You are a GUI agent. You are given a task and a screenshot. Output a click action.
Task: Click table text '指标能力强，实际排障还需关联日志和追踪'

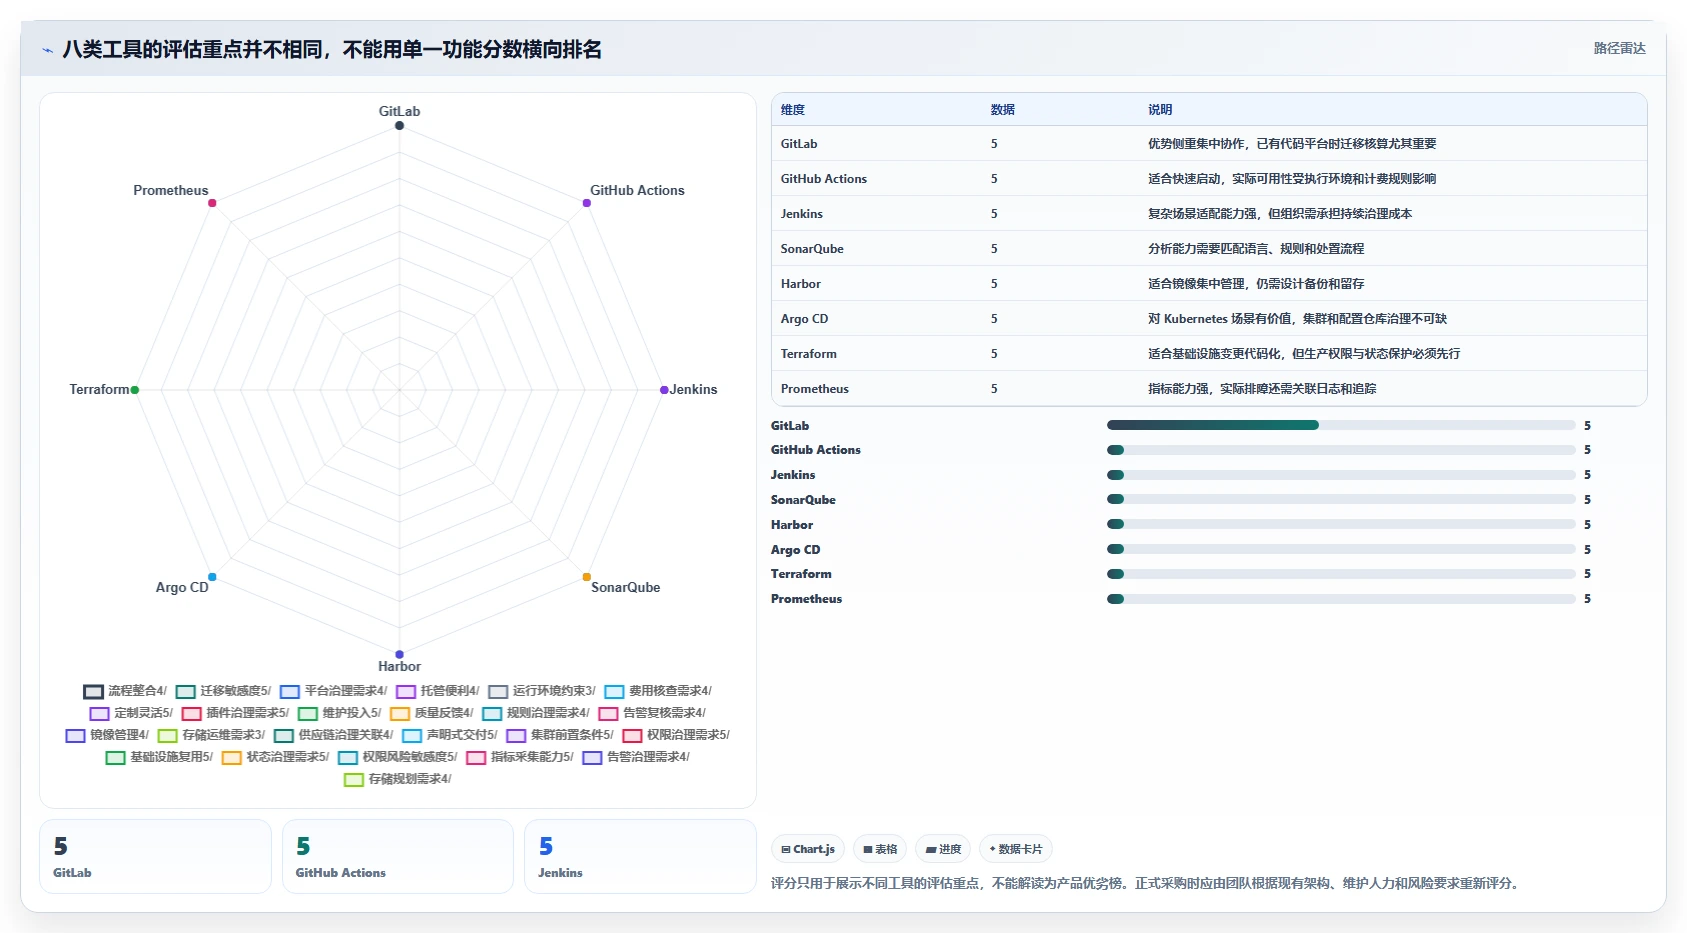(x=1262, y=389)
